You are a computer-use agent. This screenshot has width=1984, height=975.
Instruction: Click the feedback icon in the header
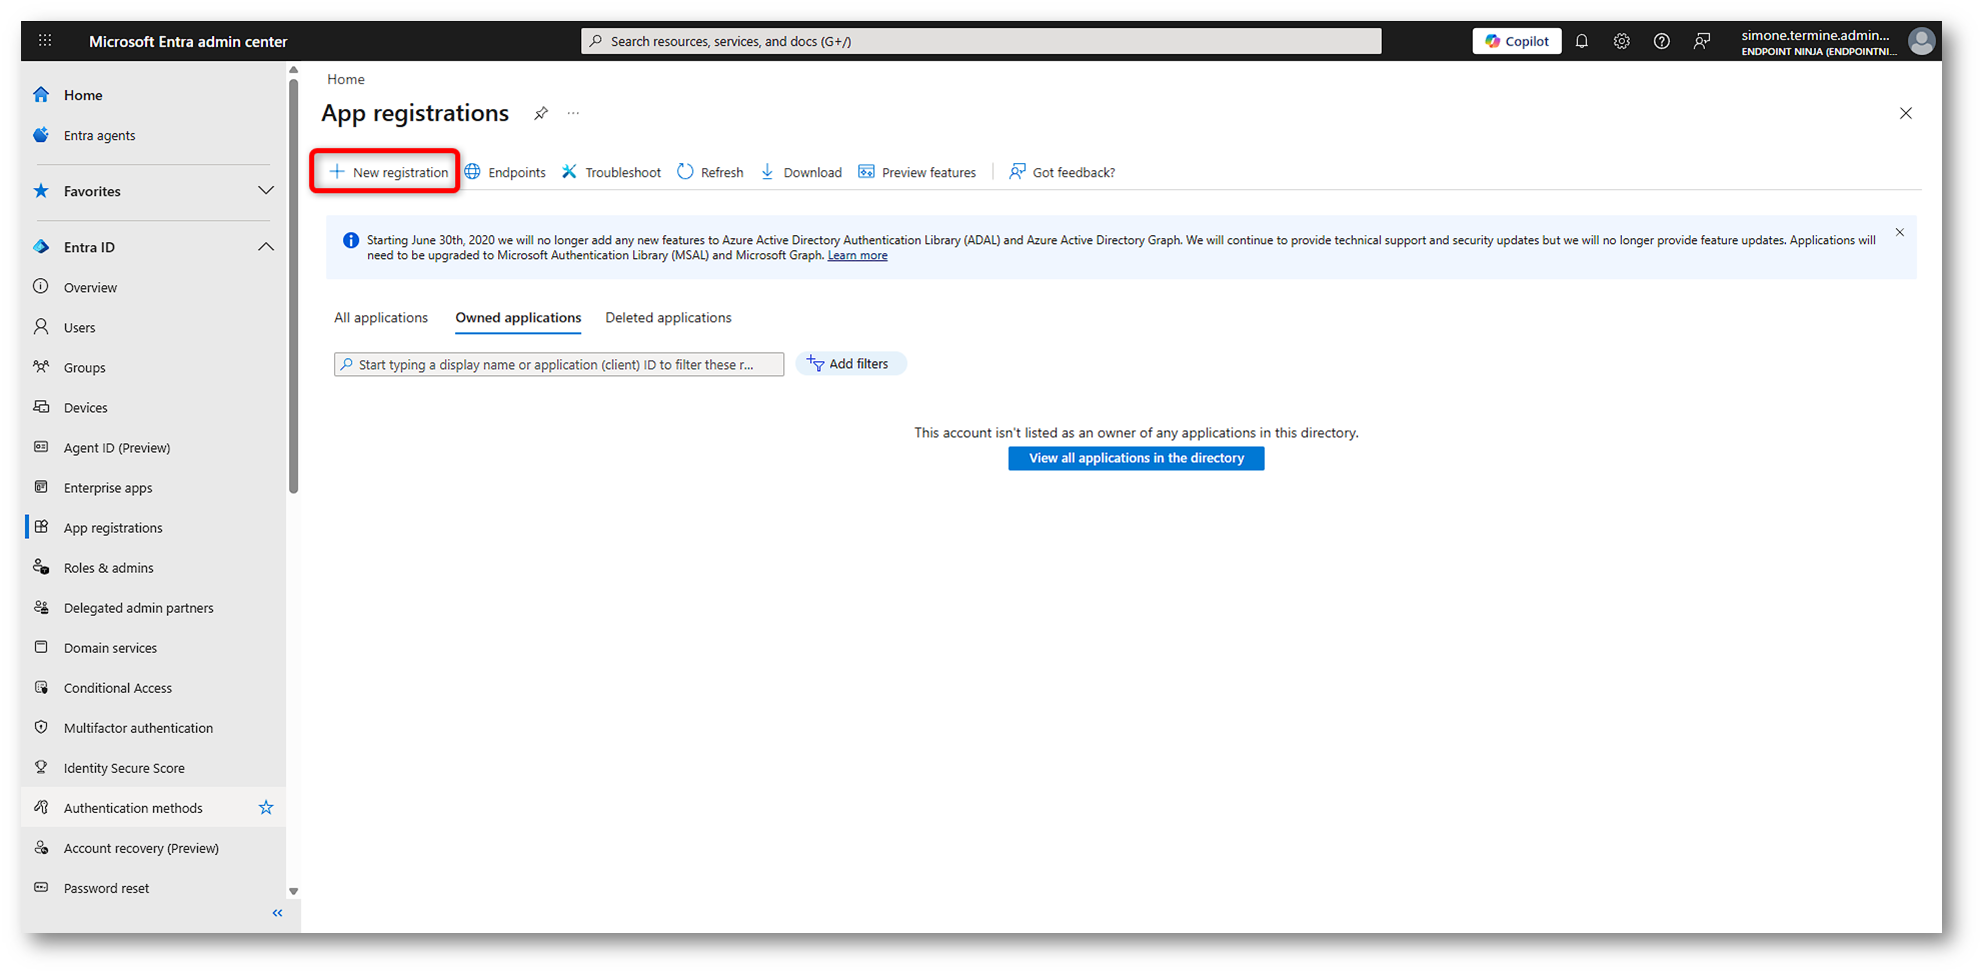[x=1702, y=41]
